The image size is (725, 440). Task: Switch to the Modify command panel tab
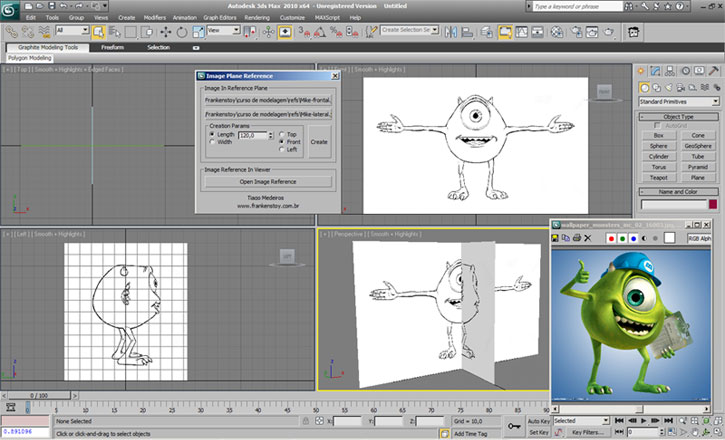(655, 71)
